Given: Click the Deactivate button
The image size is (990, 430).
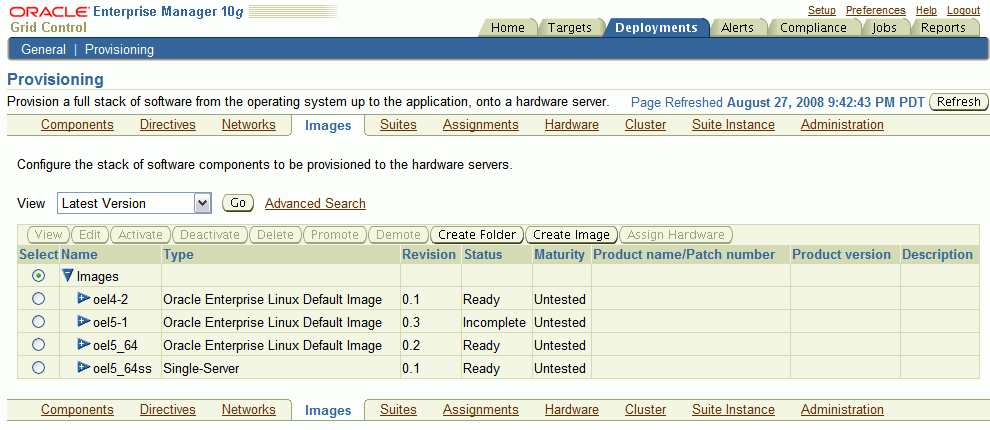Looking at the screenshot, I should (x=210, y=235).
